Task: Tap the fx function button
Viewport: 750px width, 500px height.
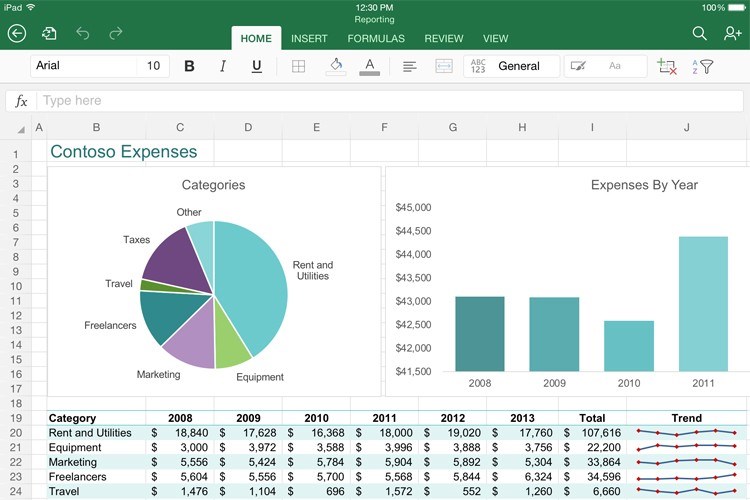Action: [21, 101]
